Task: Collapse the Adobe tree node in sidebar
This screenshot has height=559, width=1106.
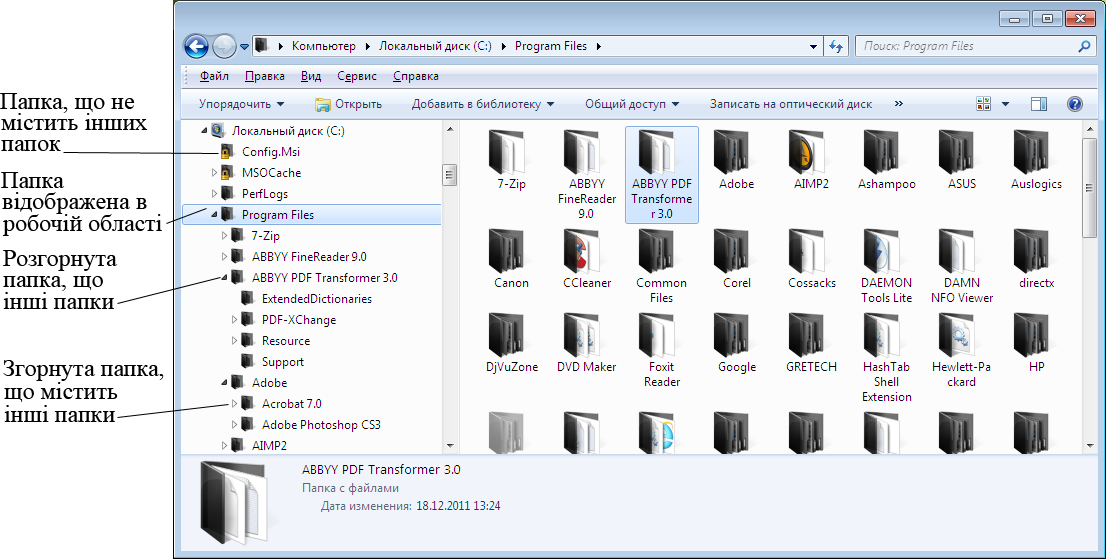Action: coord(224,383)
